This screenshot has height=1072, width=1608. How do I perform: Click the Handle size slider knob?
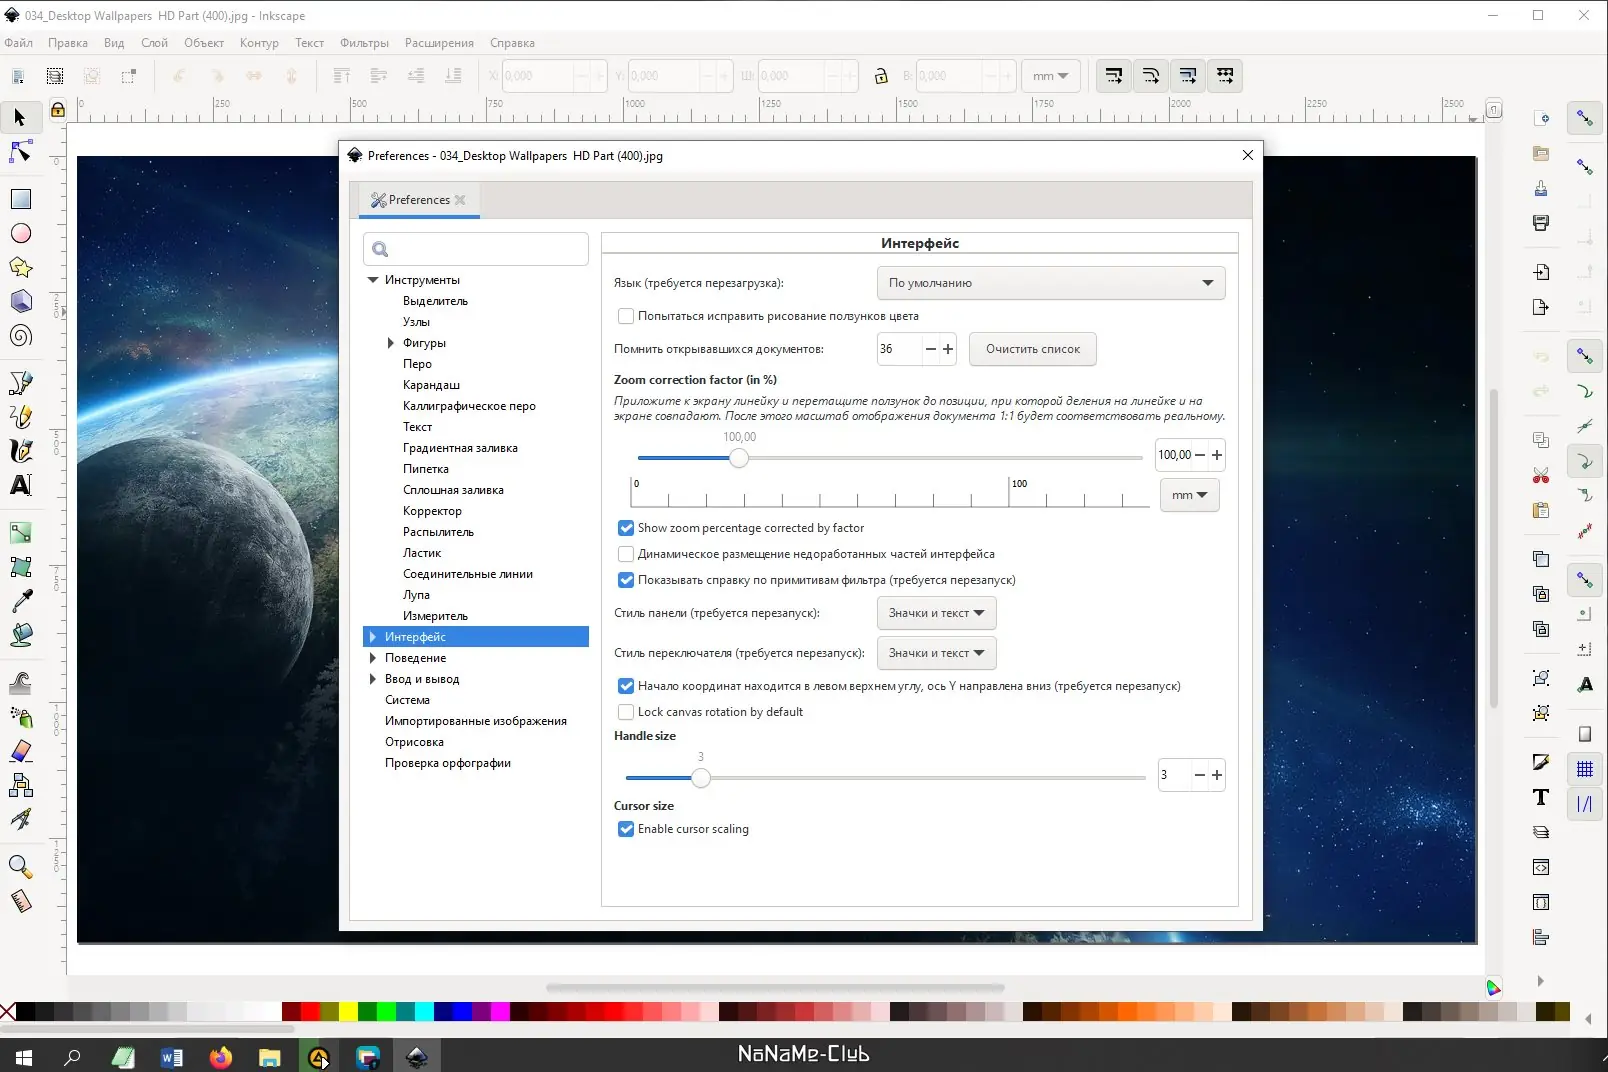[701, 778]
